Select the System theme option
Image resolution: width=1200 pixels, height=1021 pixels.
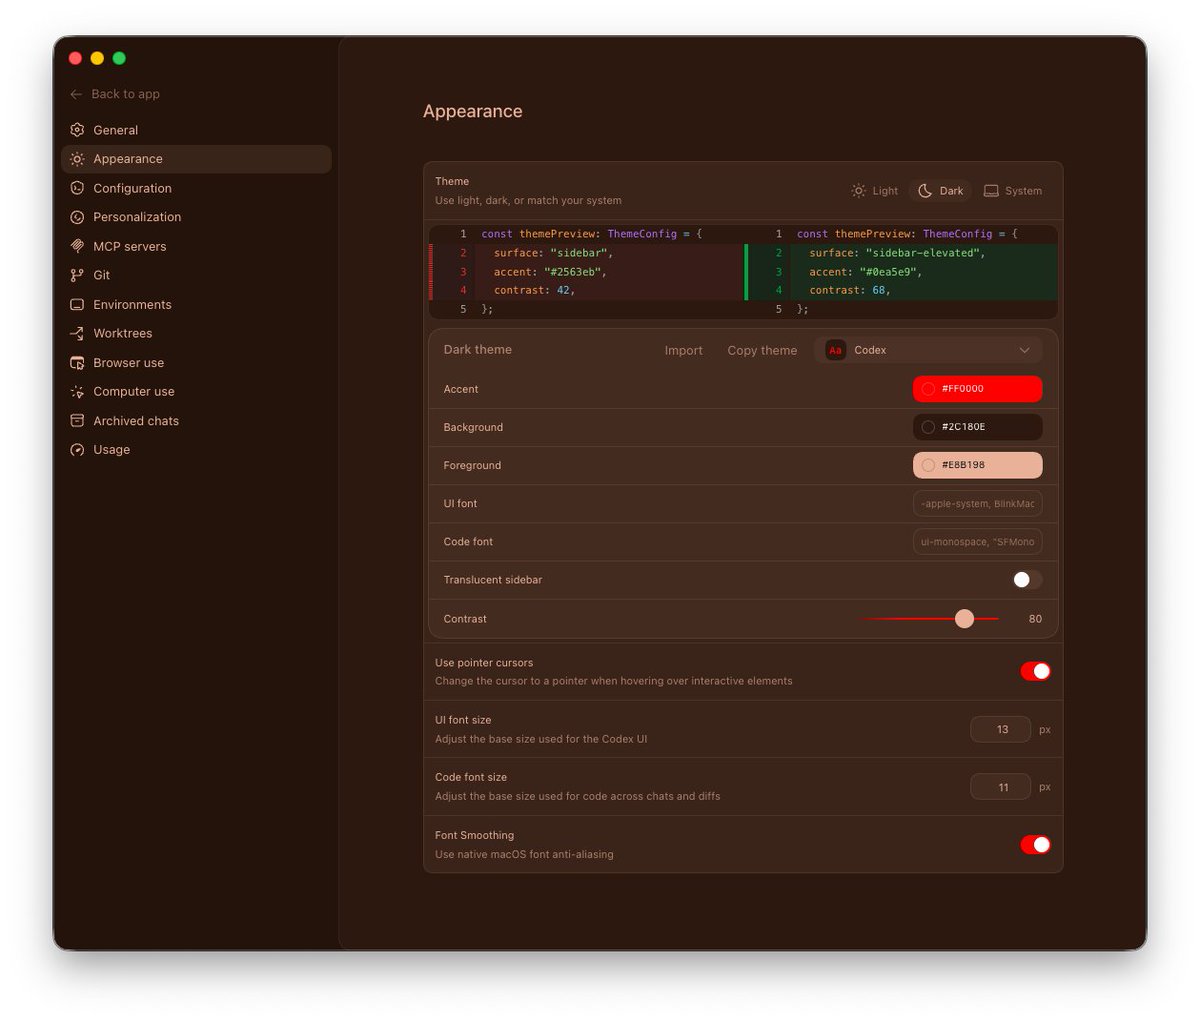click(x=1013, y=191)
